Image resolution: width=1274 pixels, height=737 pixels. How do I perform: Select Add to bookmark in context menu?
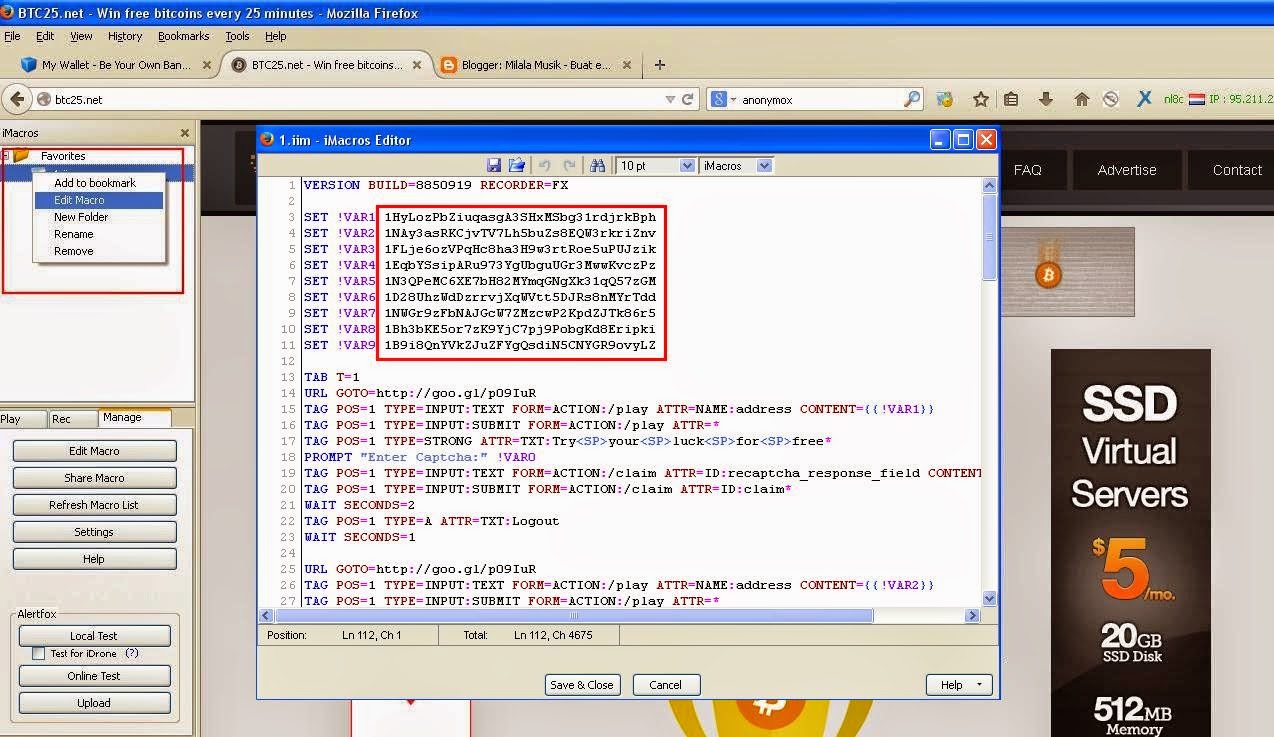[98, 183]
